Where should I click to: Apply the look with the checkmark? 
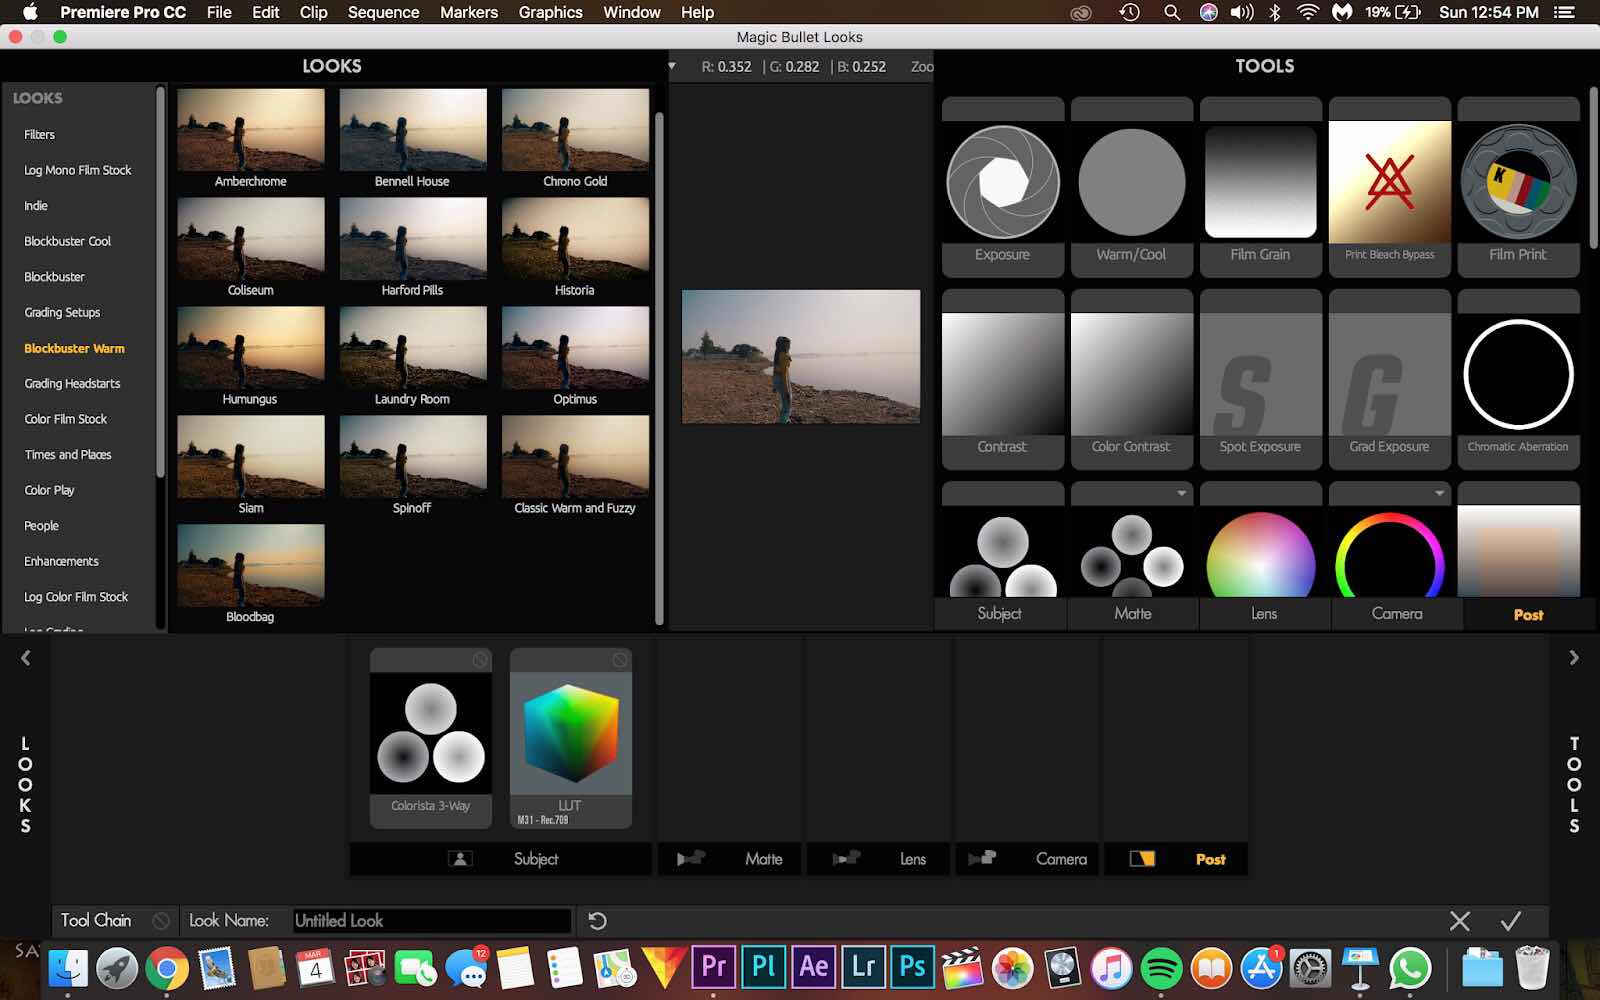point(1511,921)
